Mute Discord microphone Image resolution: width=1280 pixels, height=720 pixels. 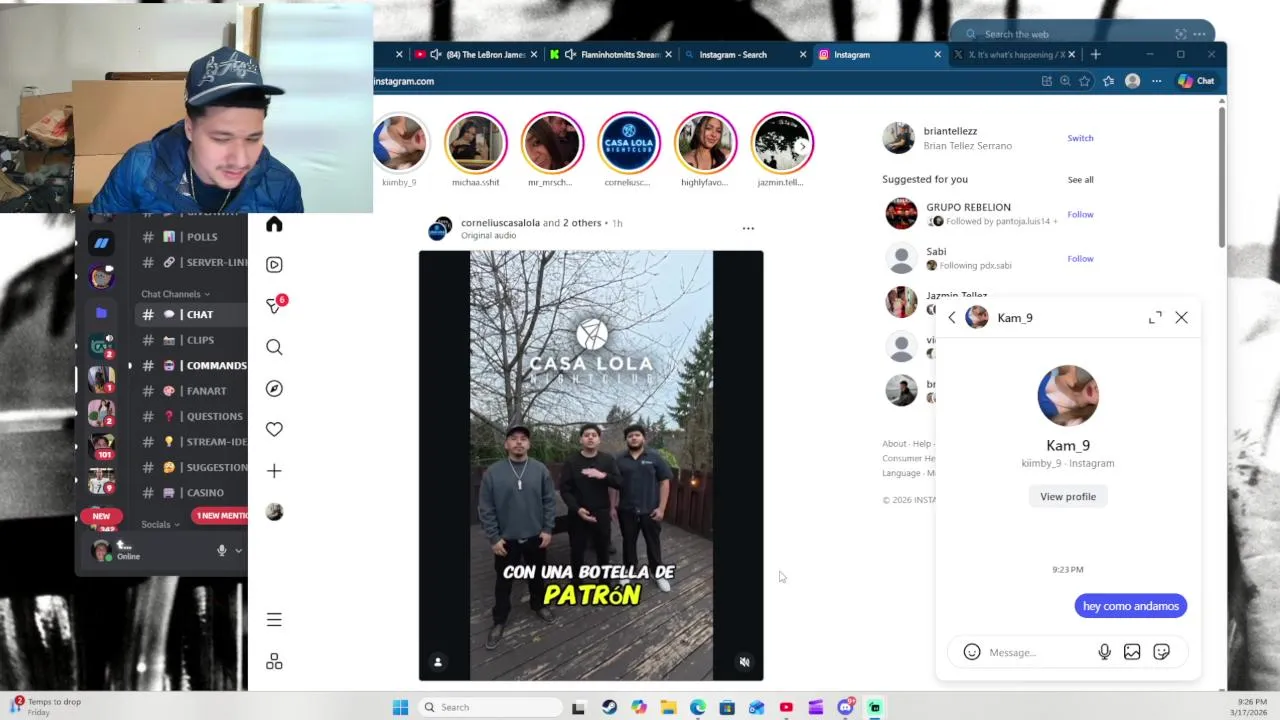coord(222,550)
